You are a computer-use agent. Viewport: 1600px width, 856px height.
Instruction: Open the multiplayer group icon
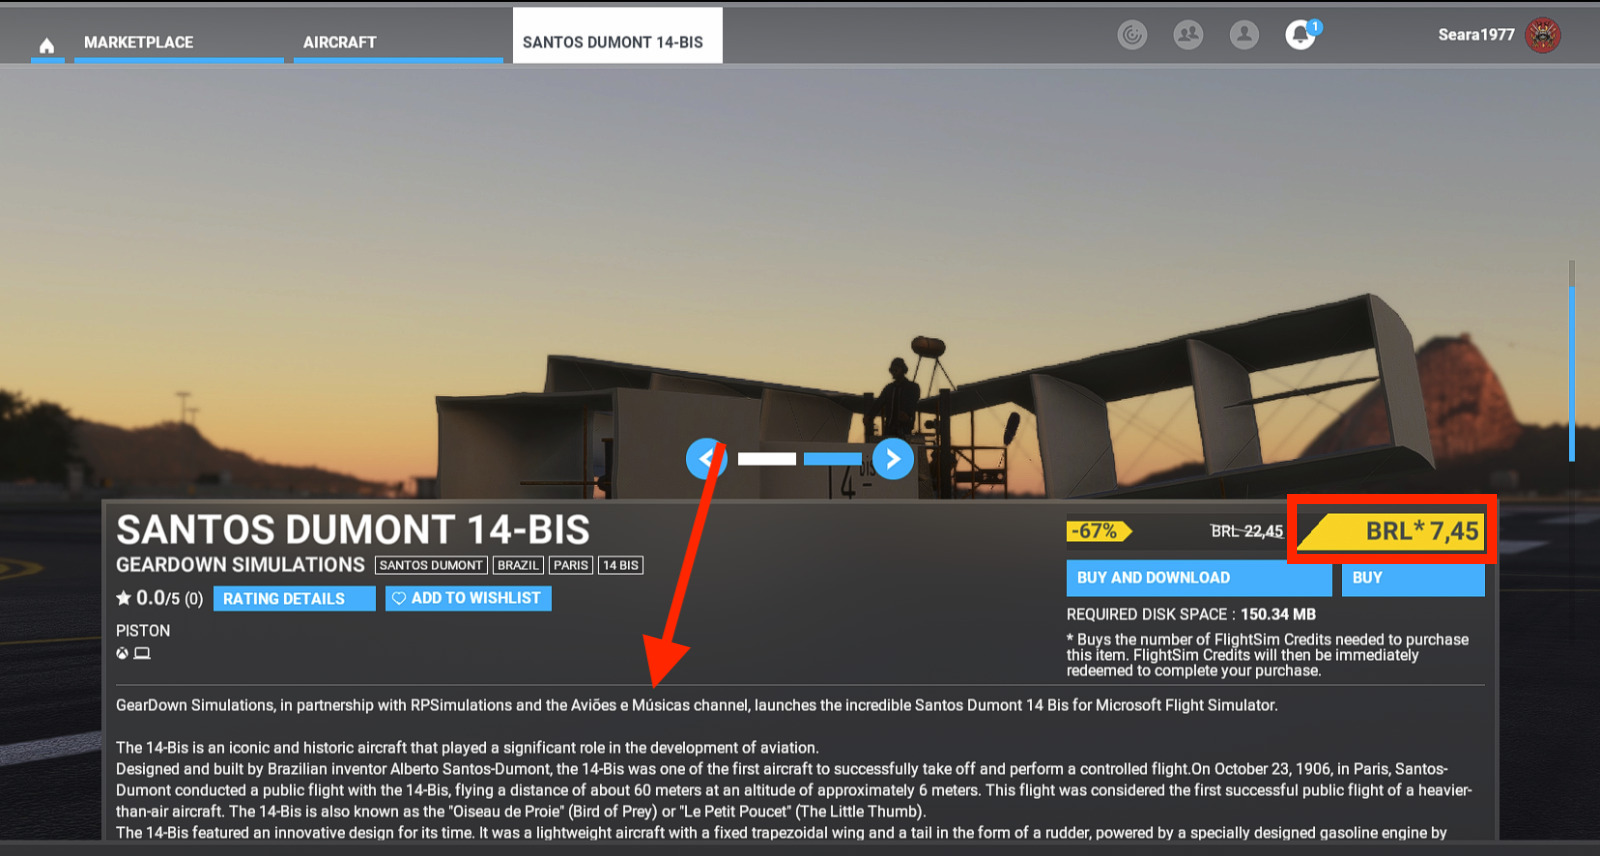1188,35
